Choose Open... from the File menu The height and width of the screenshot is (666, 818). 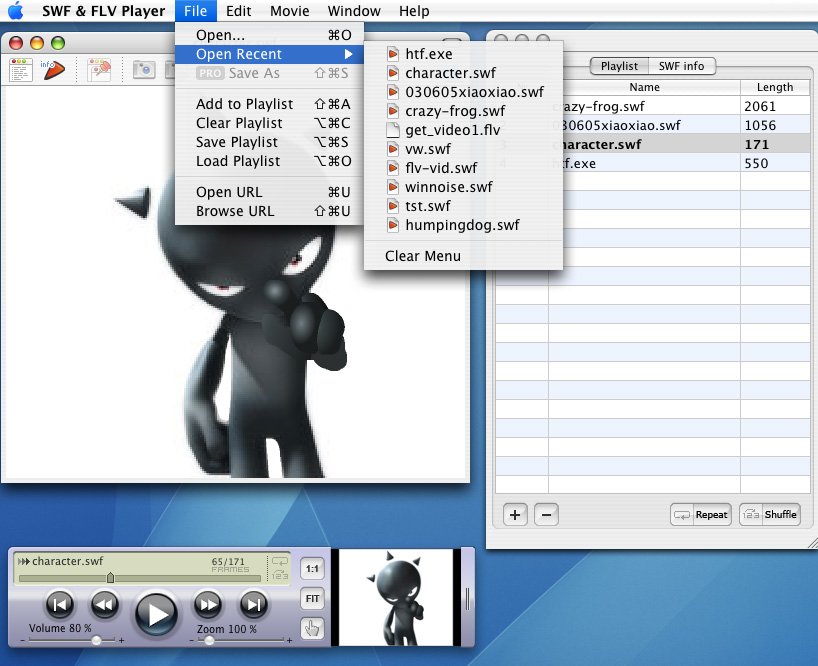[269, 35]
